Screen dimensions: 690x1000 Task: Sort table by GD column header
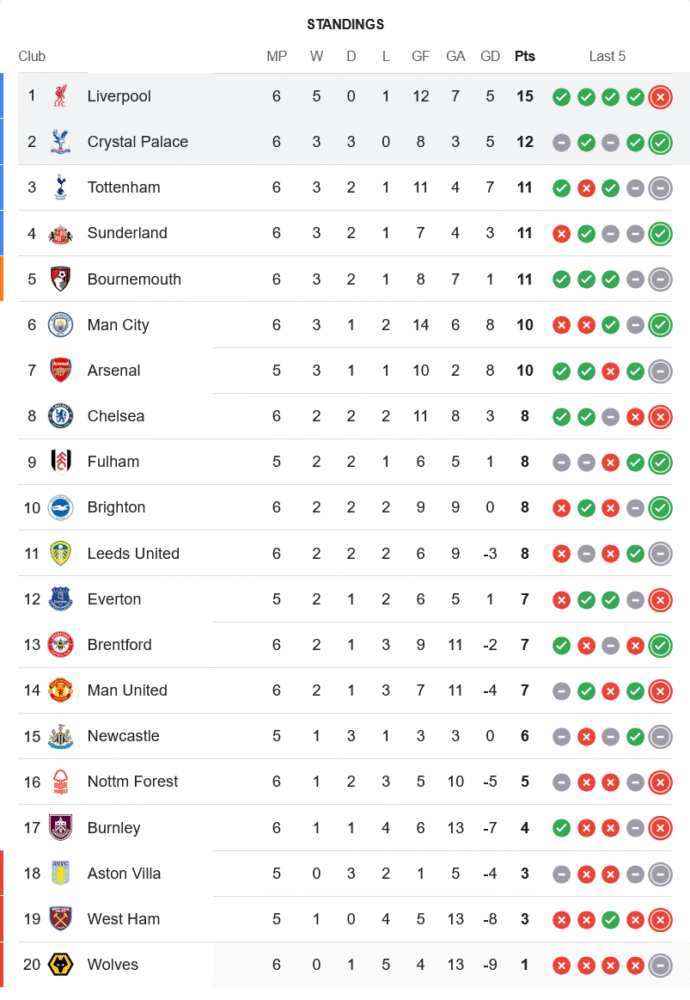click(490, 56)
